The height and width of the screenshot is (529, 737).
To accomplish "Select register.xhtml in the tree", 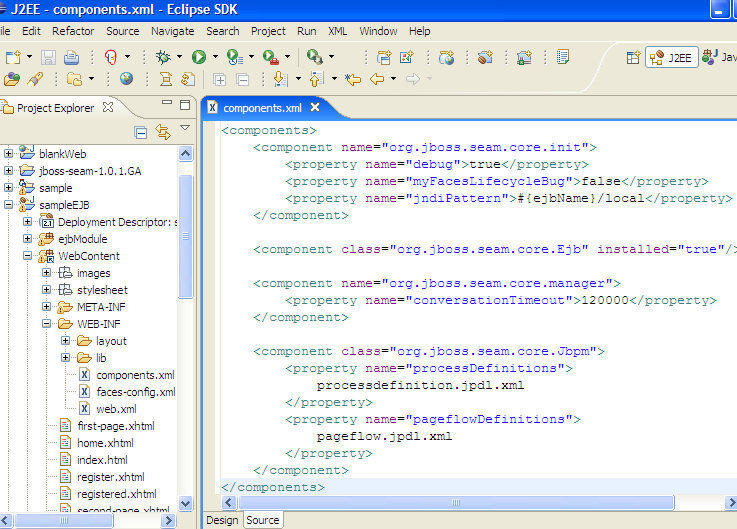I will click(x=110, y=477).
